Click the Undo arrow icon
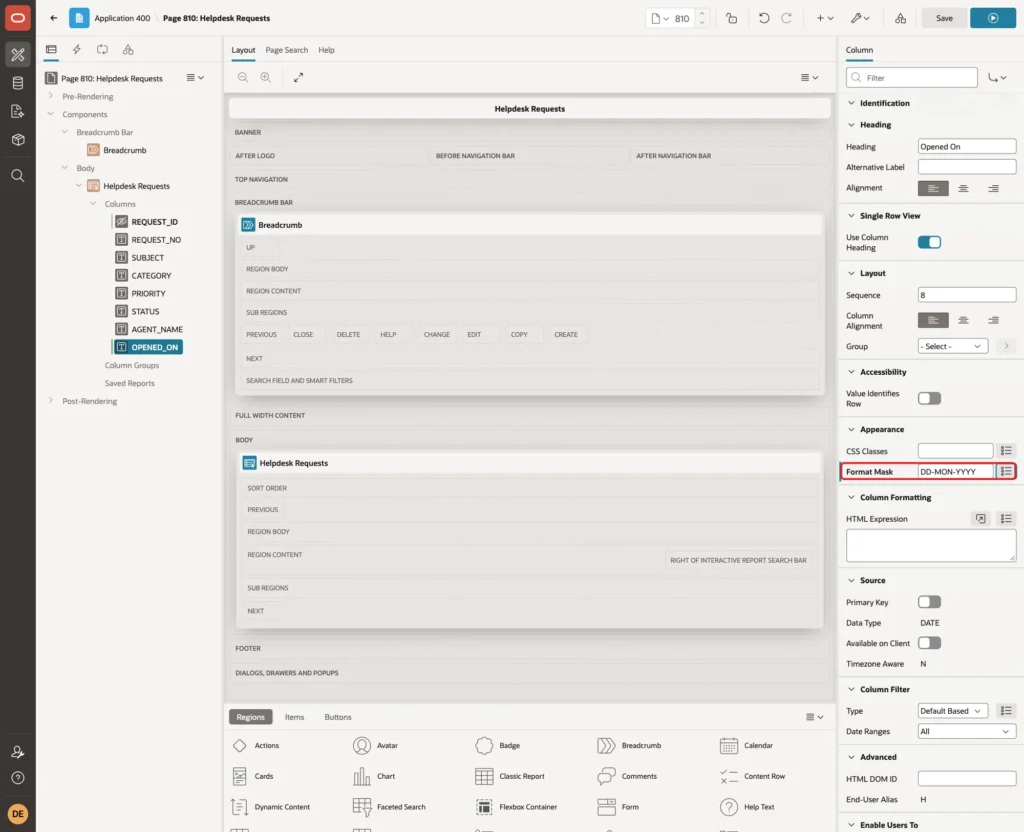Screen dimensions: 1024x832 tap(763, 18)
